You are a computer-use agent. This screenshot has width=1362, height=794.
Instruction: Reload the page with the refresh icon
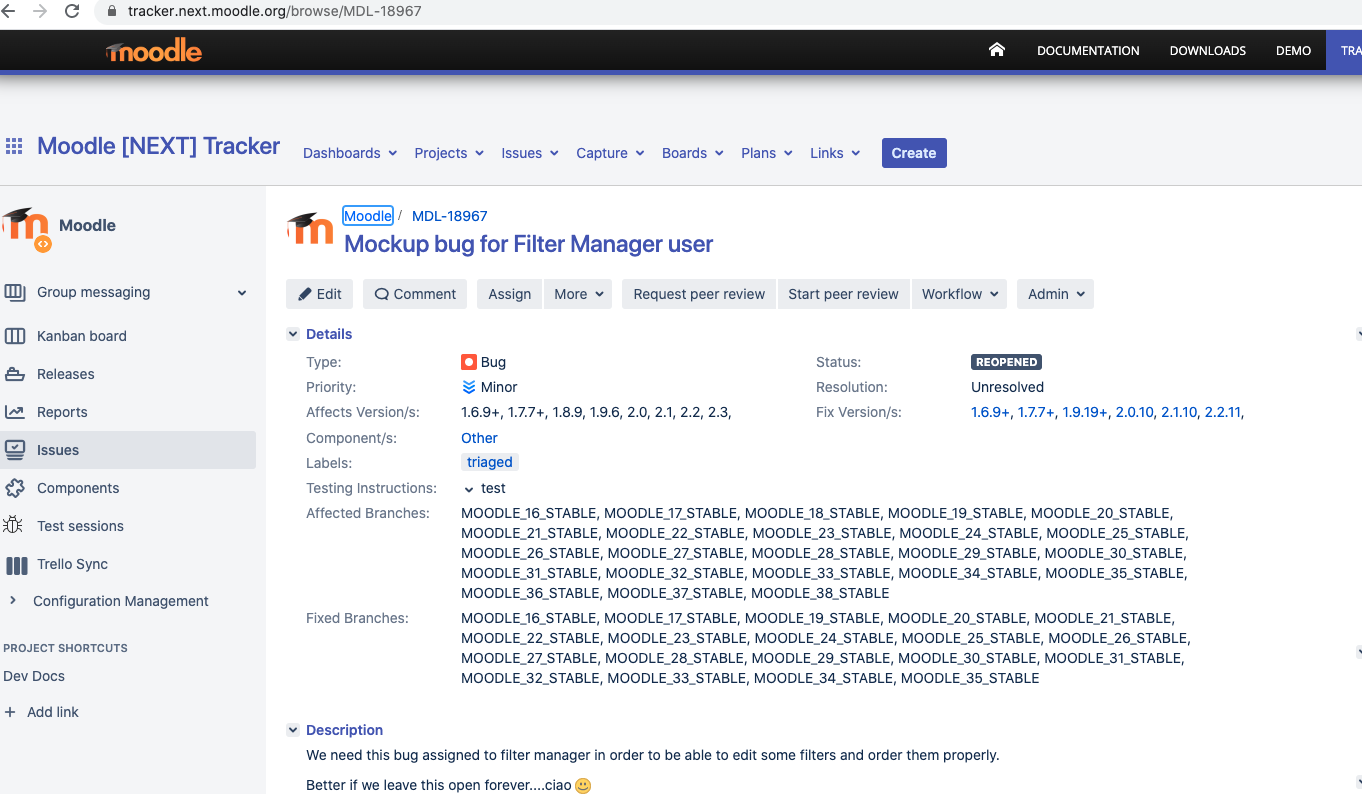tap(72, 12)
